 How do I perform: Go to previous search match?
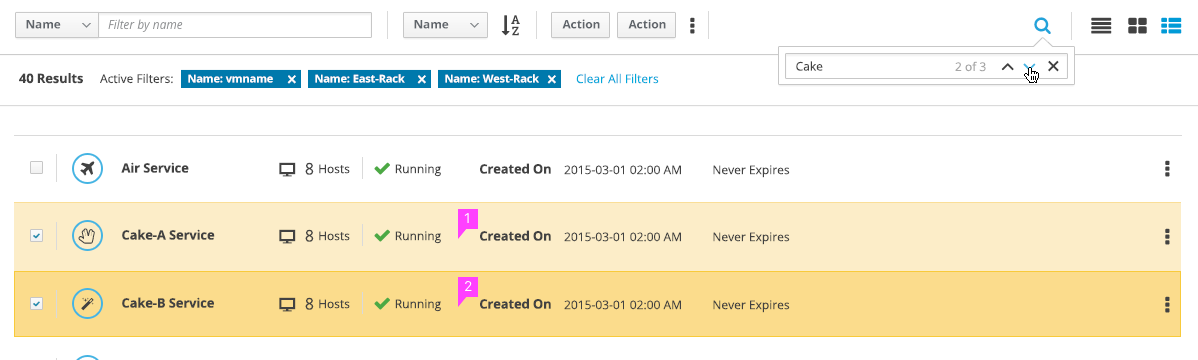[x=1008, y=66]
